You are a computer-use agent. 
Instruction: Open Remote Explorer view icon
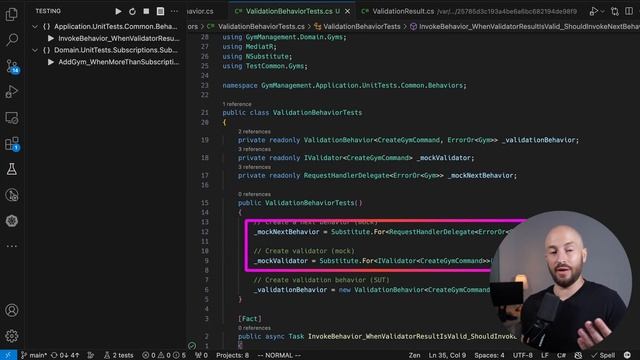pyautogui.click(x=11, y=118)
